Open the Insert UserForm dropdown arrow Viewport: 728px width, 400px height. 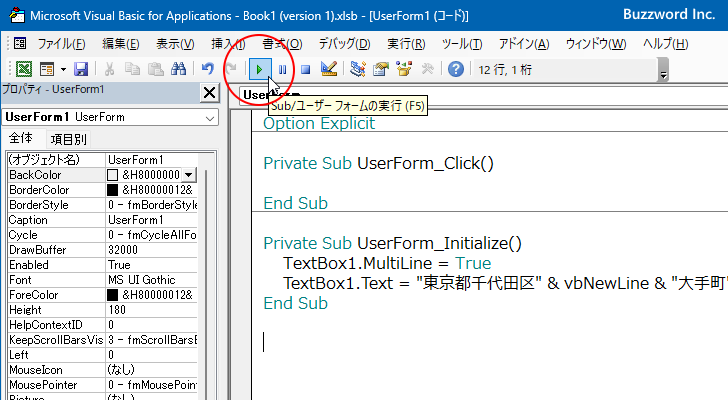pos(63,70)
